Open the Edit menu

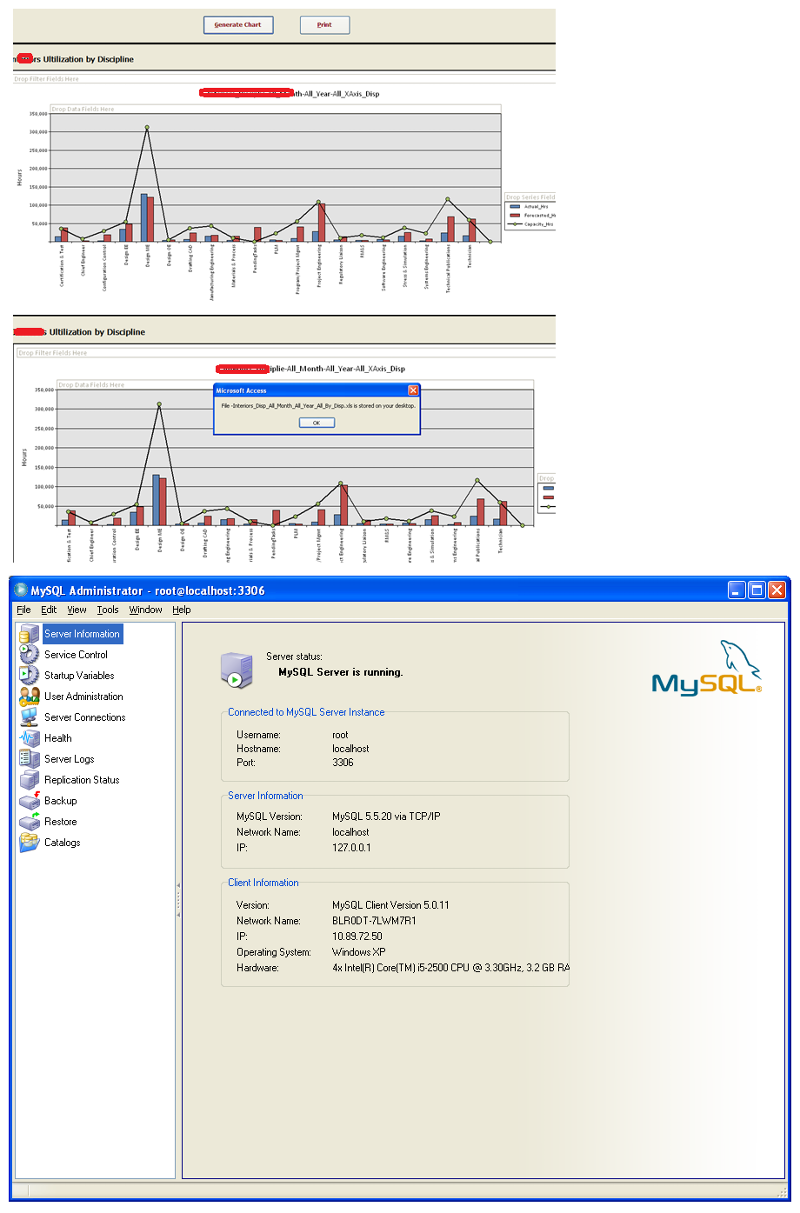(x=49, y=610)
